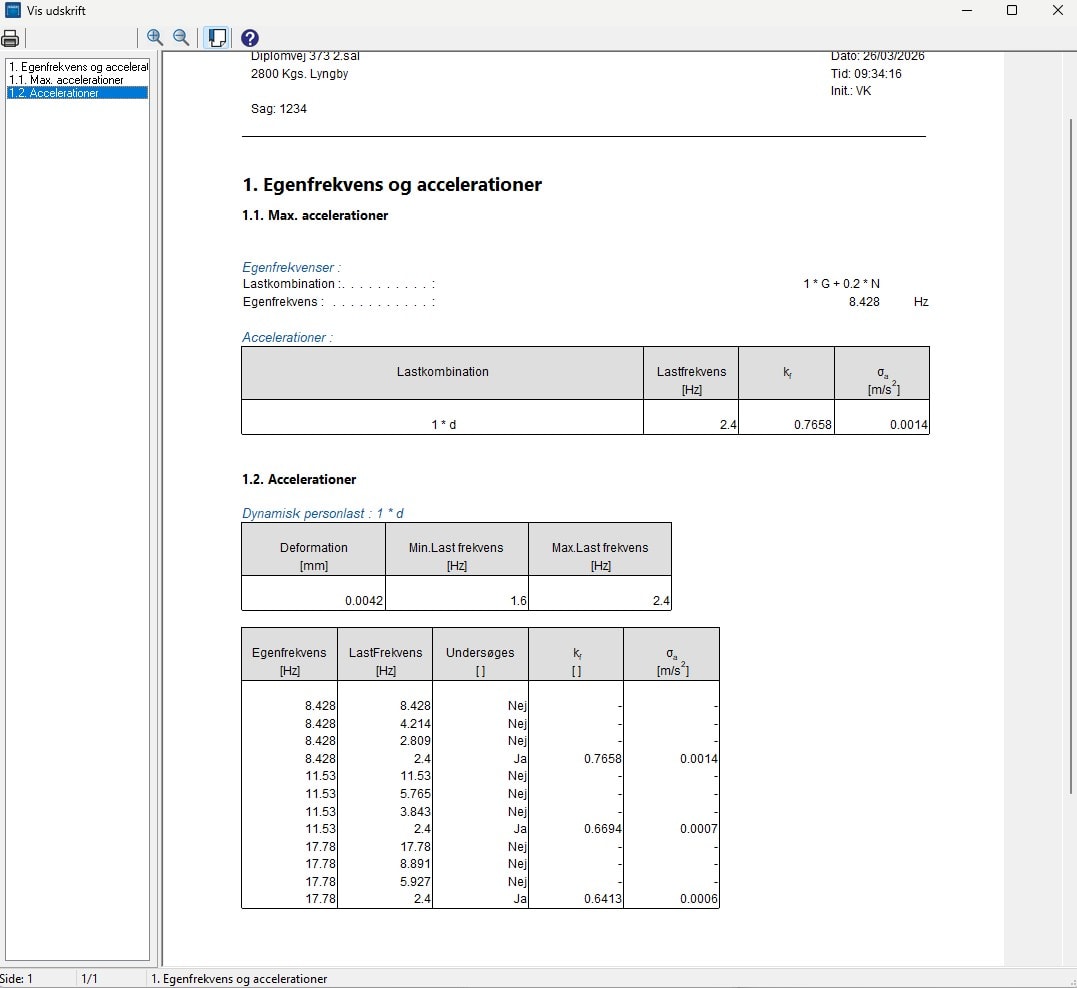Open help via the question mark icon
The image size is (1077, 988).
click(250, 38)
